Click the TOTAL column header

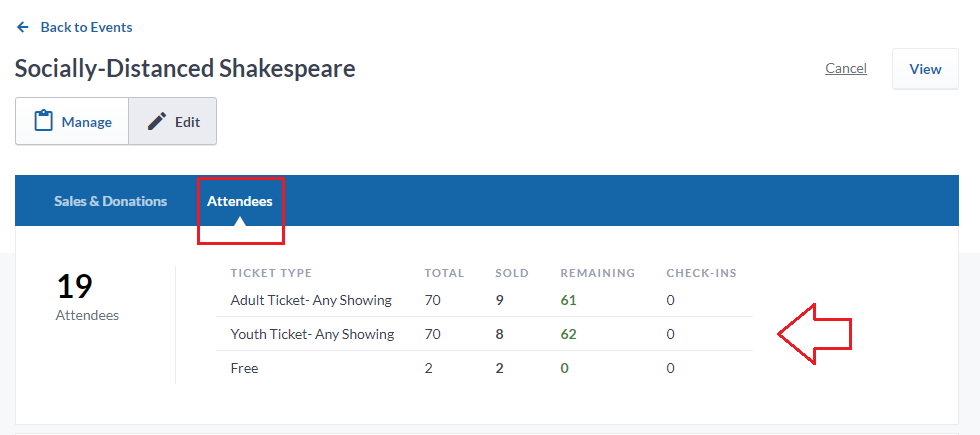pyautogui.click(x=444, y=273)
